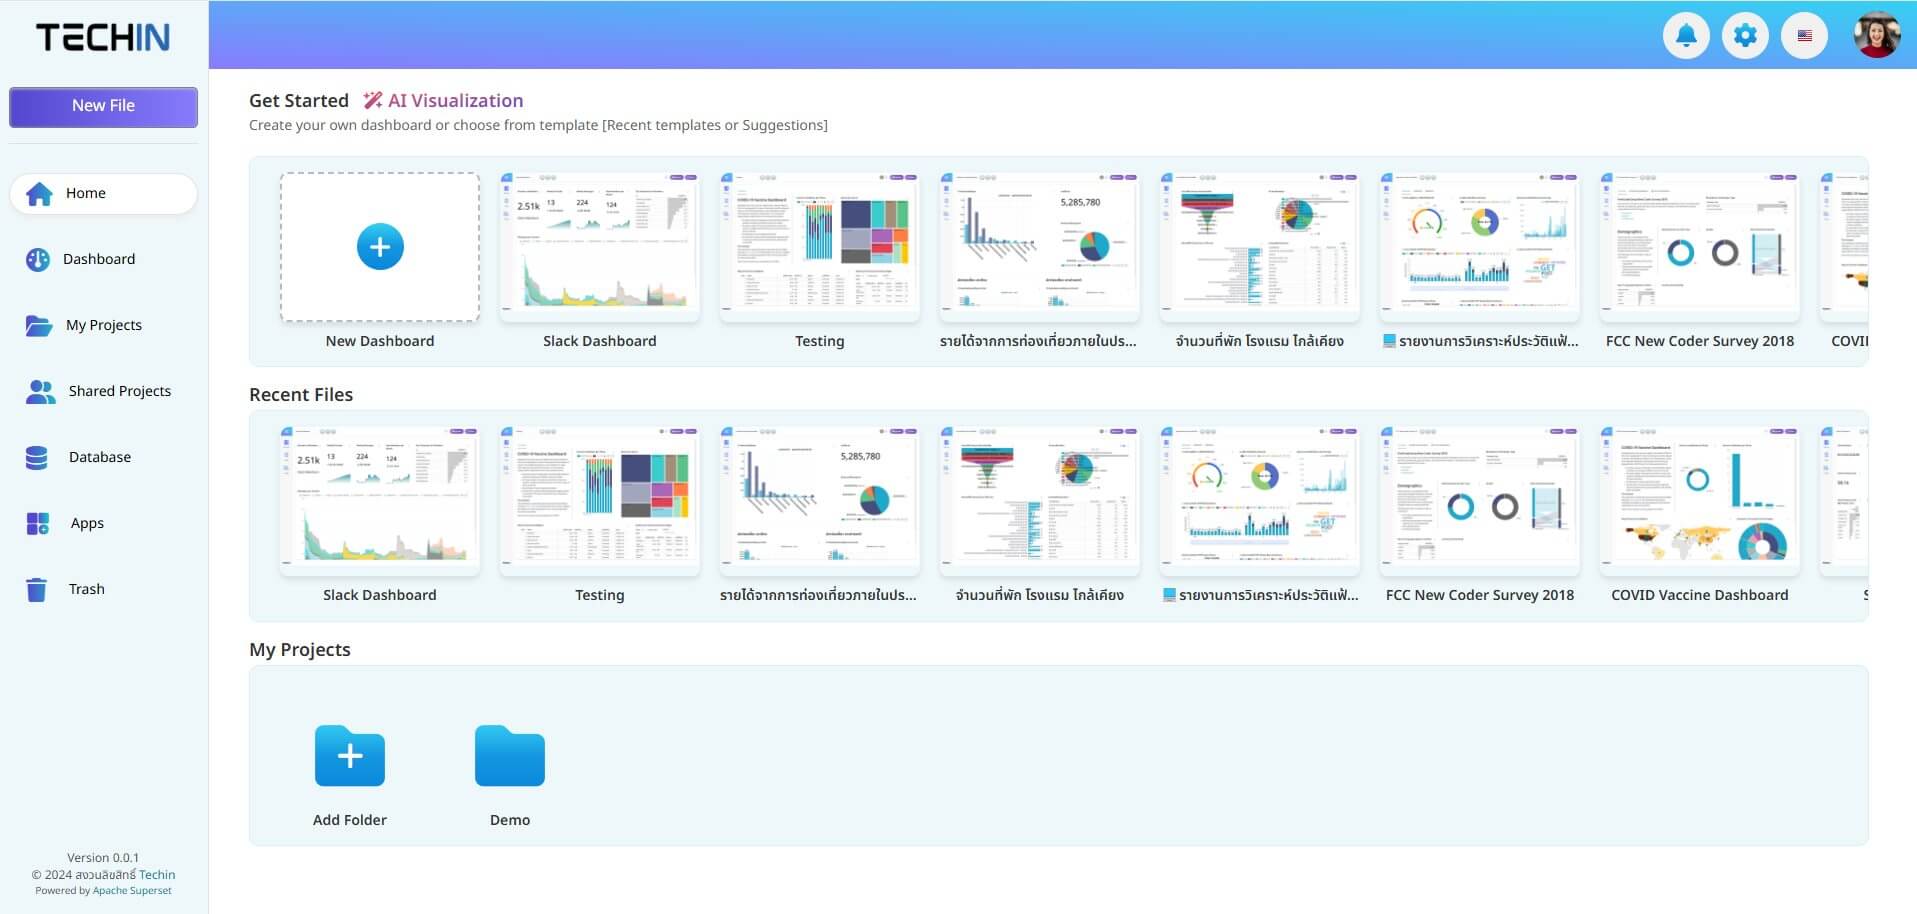Follow the Apache Superset footer link

[x=132, y=890]
